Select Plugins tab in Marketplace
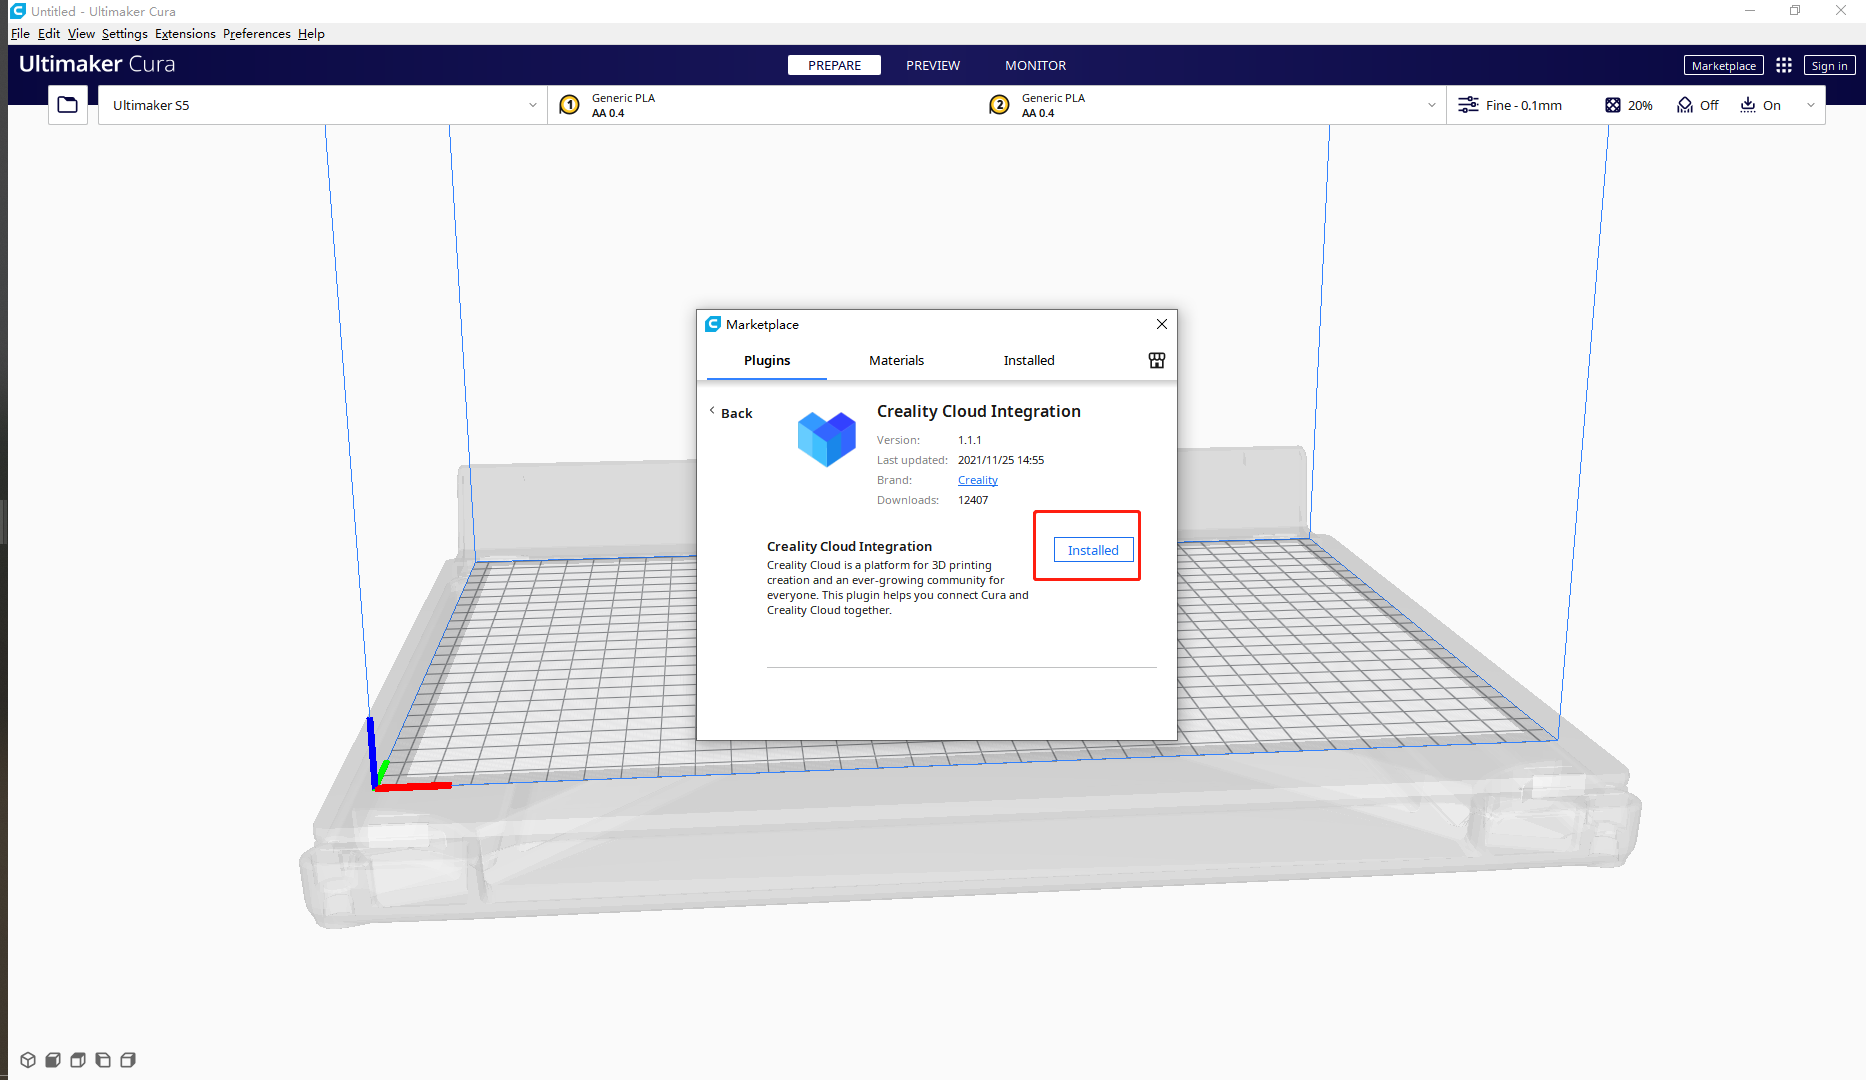 coord(767,360)
